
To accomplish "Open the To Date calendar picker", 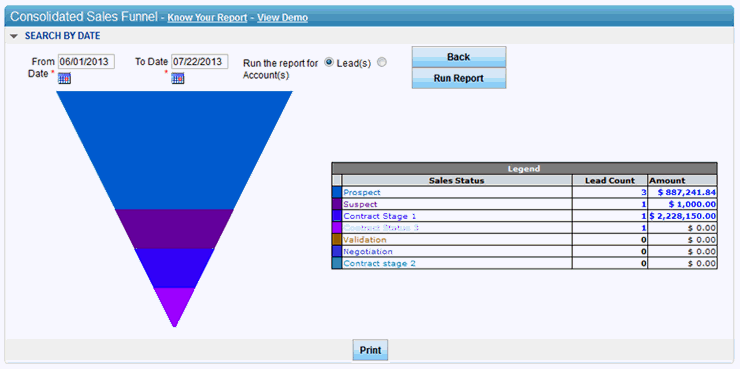I will (x=177, y=78).
